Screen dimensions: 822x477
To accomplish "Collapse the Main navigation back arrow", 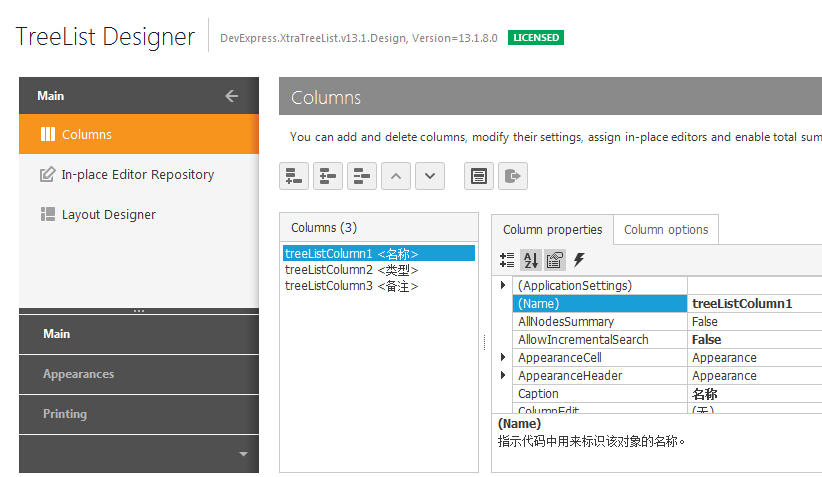I will point(231,96).
